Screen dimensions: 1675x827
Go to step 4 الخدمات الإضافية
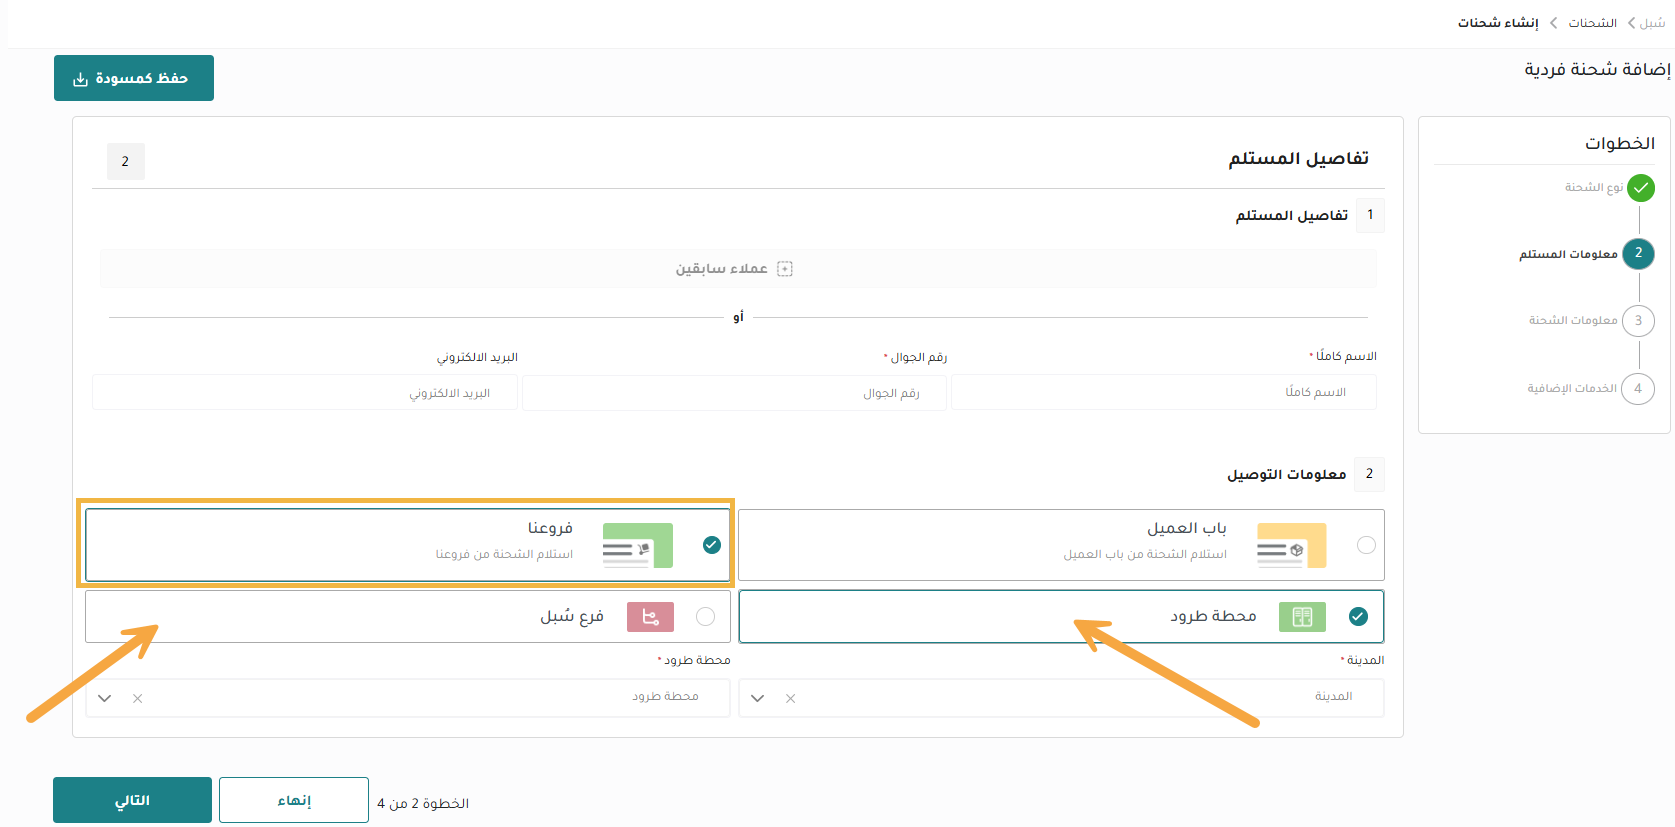coord(1638,389)
